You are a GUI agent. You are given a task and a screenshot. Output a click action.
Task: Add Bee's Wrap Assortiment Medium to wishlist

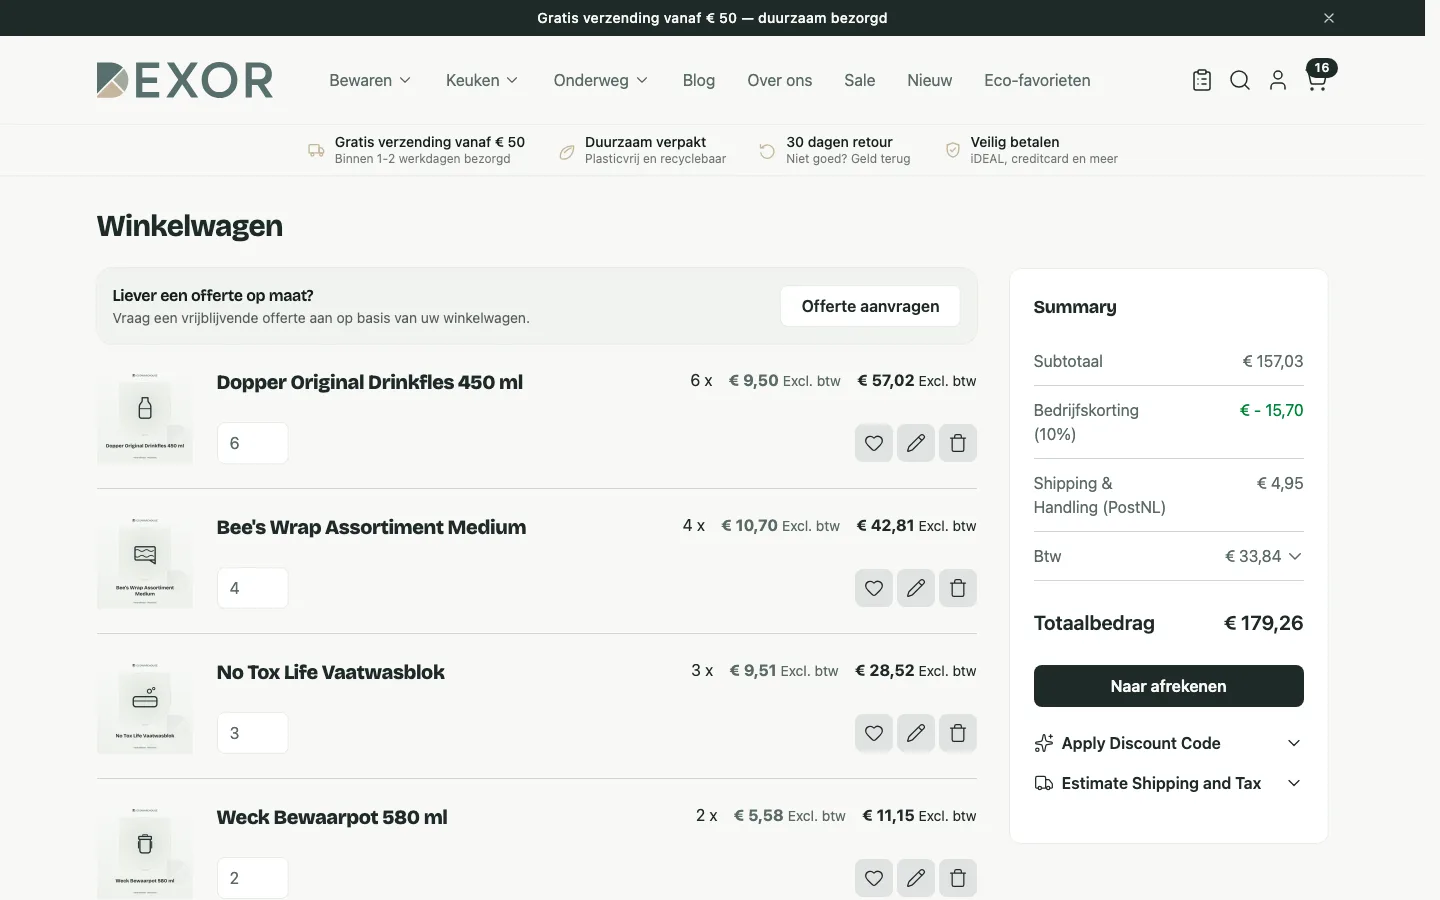click(x=874, y=588)
